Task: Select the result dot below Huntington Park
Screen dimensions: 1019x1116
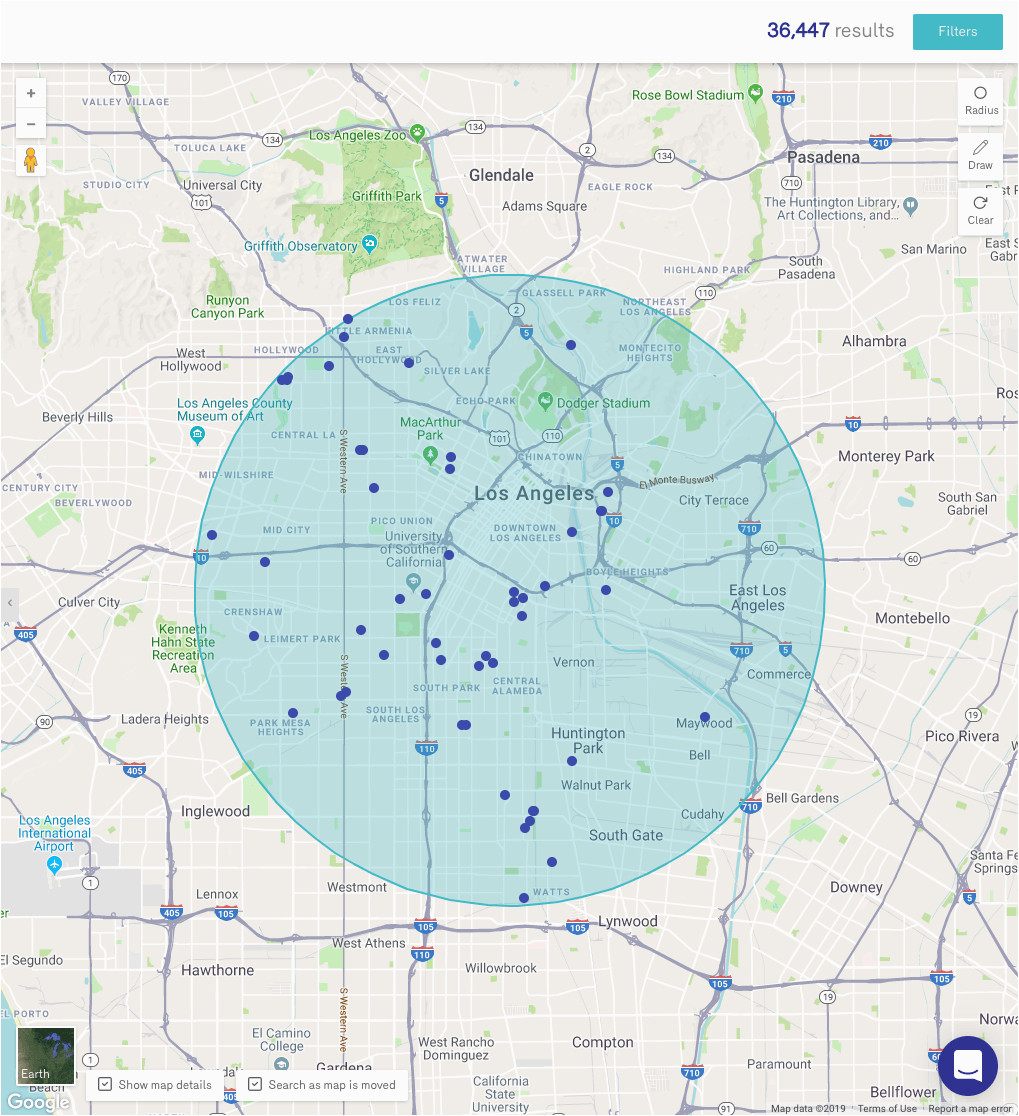Action: [572, 761]
